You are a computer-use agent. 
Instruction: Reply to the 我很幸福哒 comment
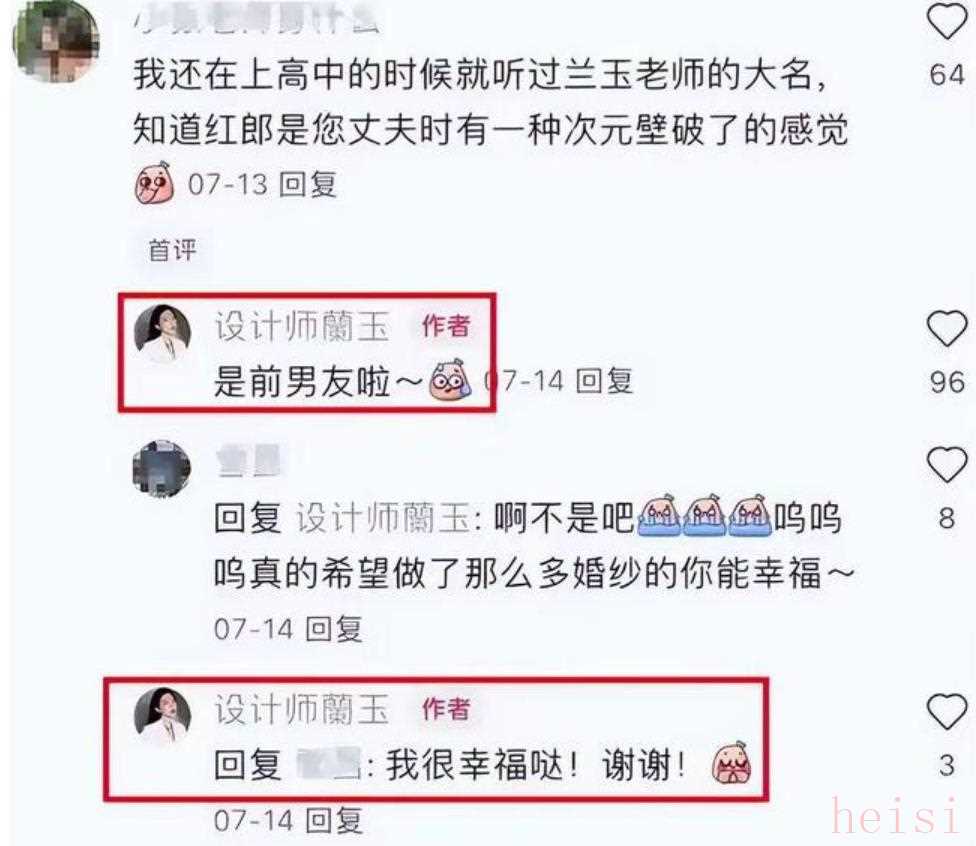coord(334,820)
